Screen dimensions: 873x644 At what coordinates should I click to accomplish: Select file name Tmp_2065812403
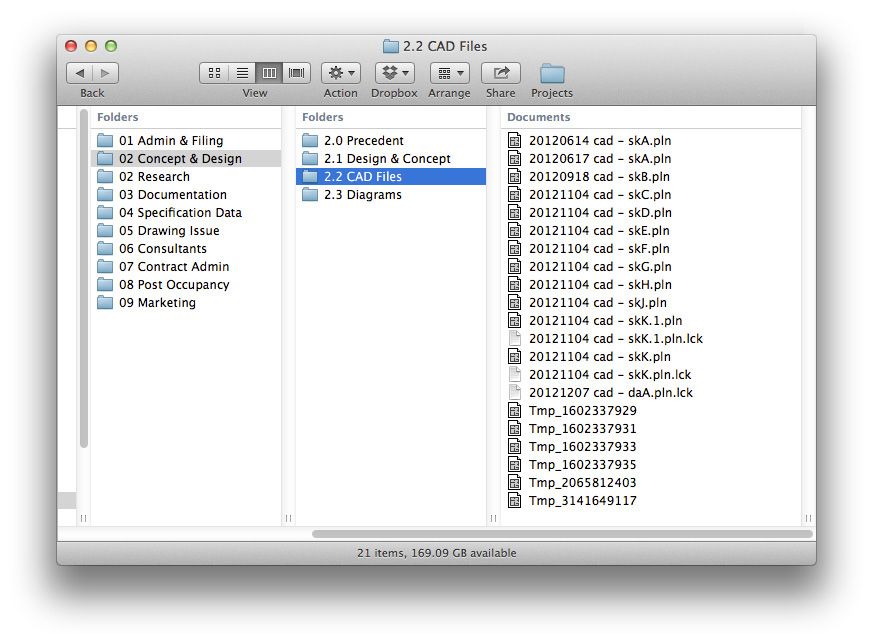[x=582, y=483]
